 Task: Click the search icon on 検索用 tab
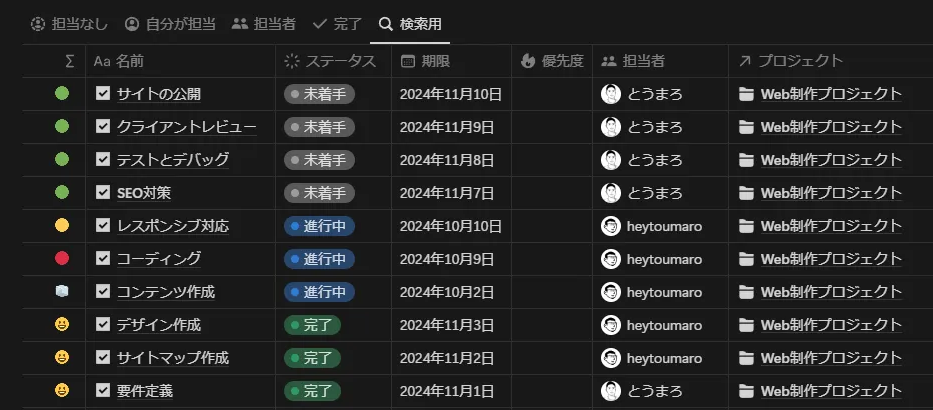click(386, 24)
